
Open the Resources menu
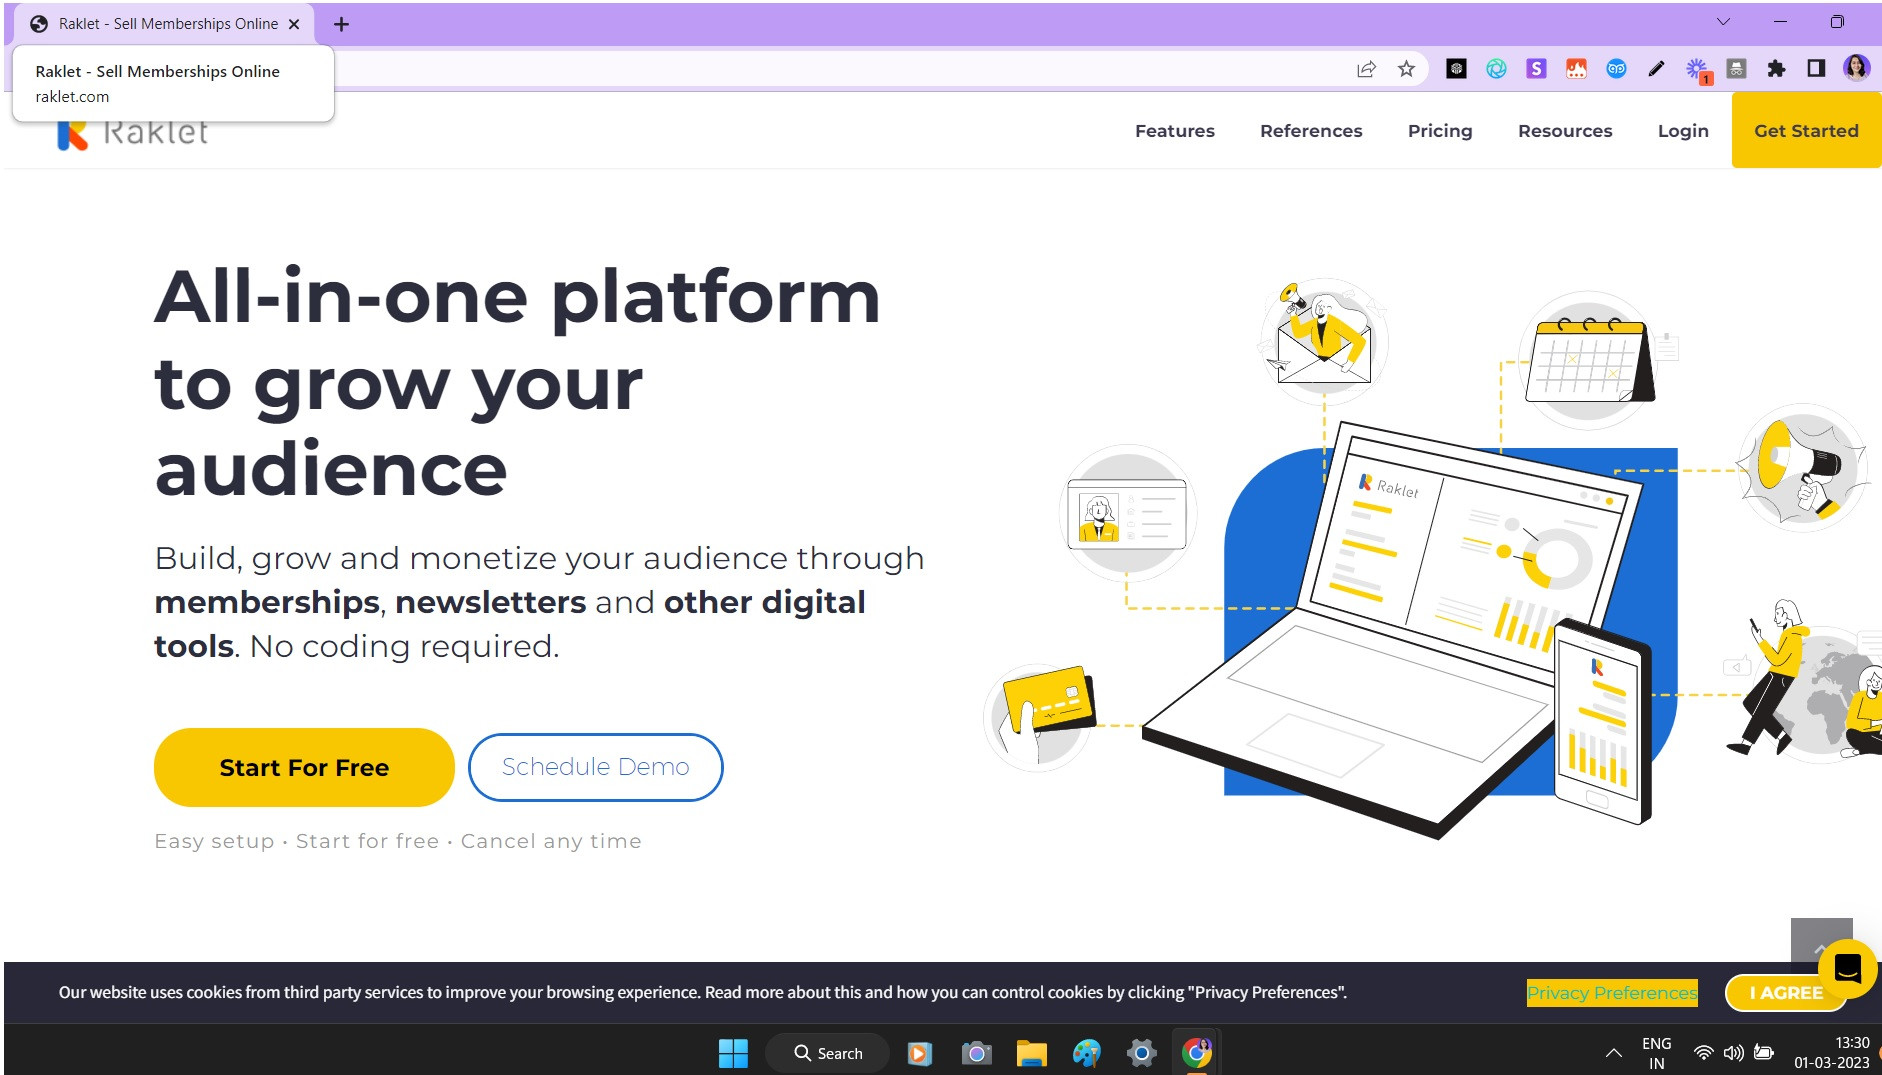click(1565, 131)
